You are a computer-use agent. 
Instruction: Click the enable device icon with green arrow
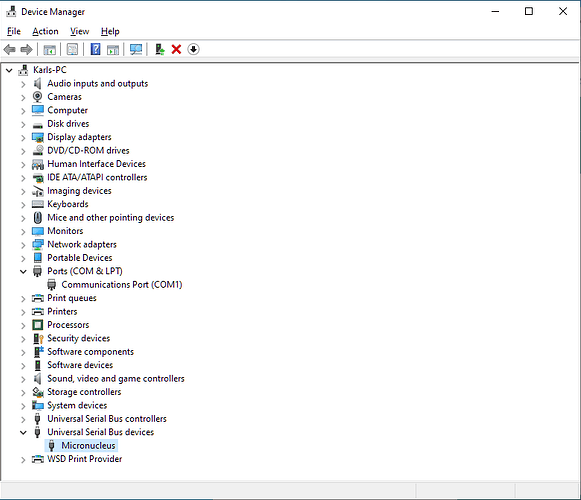(160, 49)
